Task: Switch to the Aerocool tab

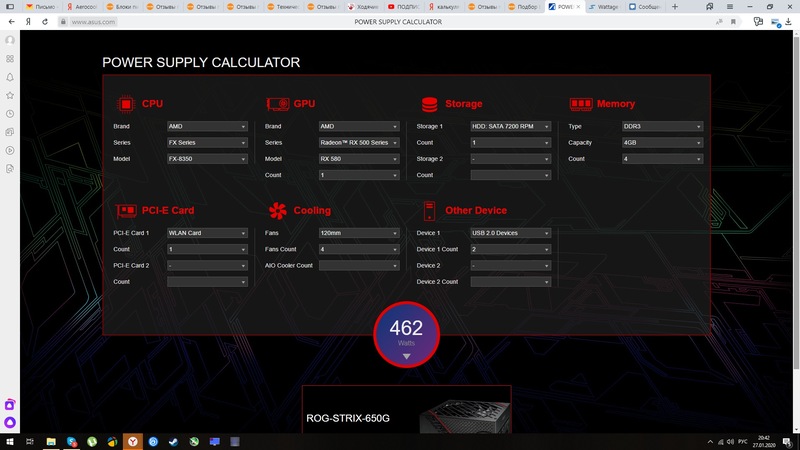Action: (x=82, y=7)
